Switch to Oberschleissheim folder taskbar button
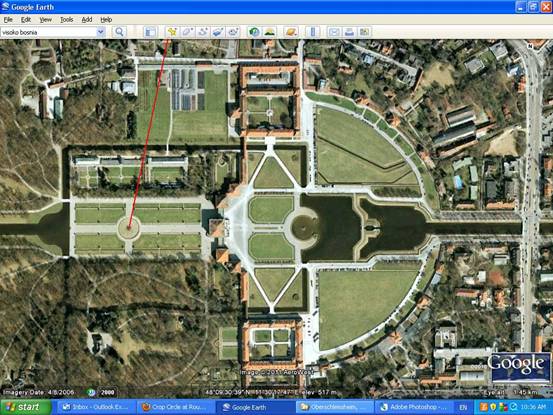The height and width of the screenshot is (415, 553). point(334,407)
